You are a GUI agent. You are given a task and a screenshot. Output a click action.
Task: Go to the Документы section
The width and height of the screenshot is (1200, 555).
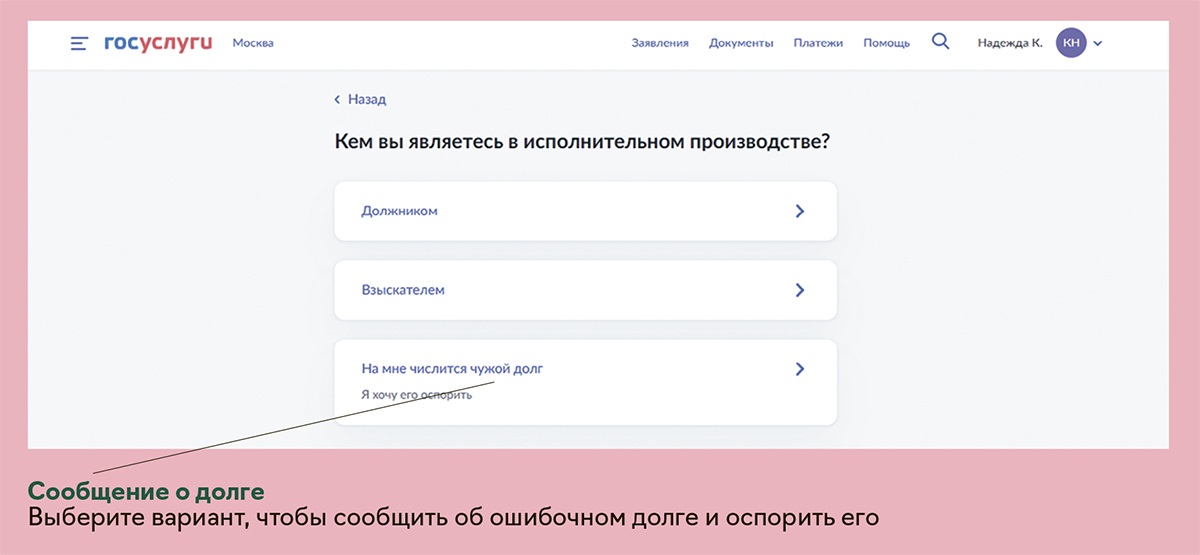tap(741, 43)
